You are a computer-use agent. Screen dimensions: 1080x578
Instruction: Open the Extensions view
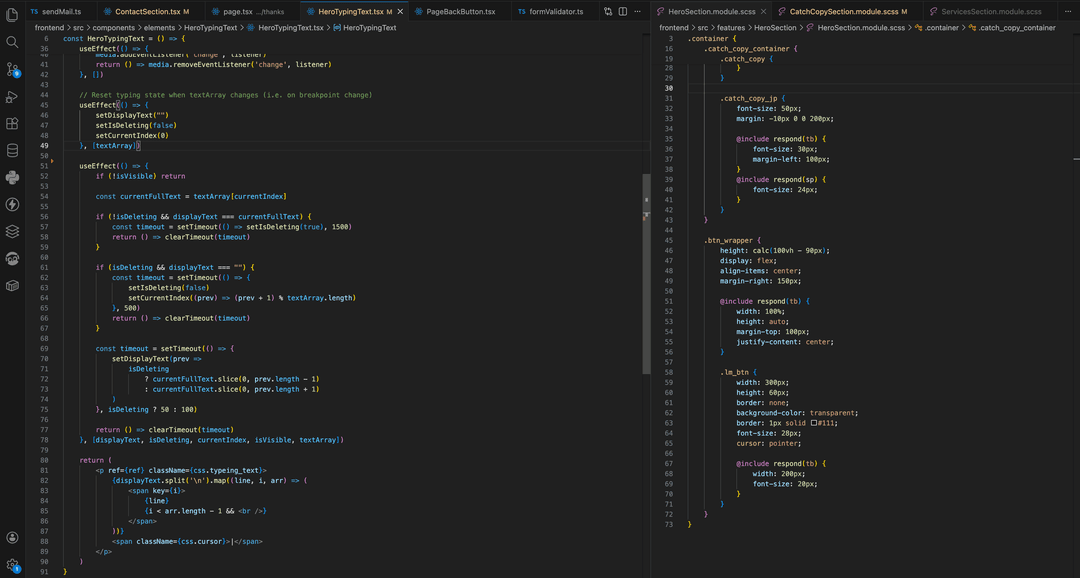pyautogui.click(x=11, y=123)
